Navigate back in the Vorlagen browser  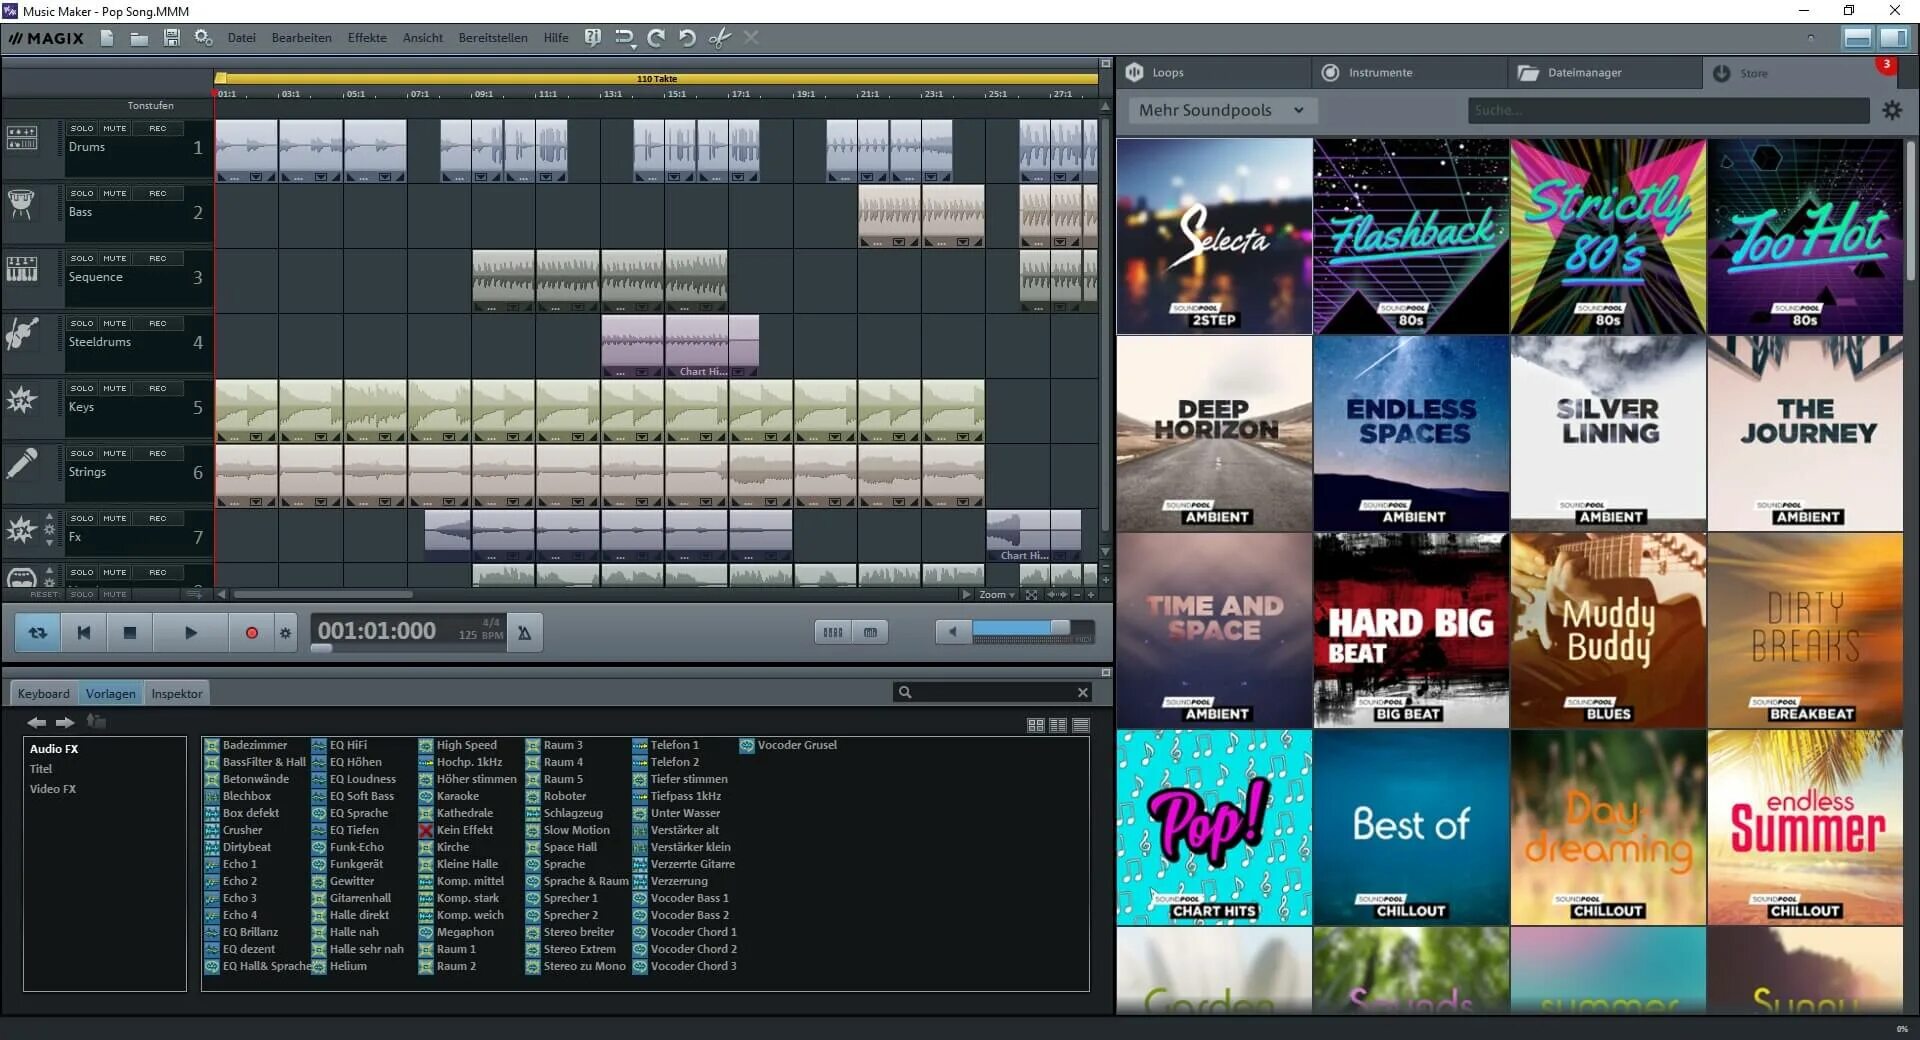37,722
